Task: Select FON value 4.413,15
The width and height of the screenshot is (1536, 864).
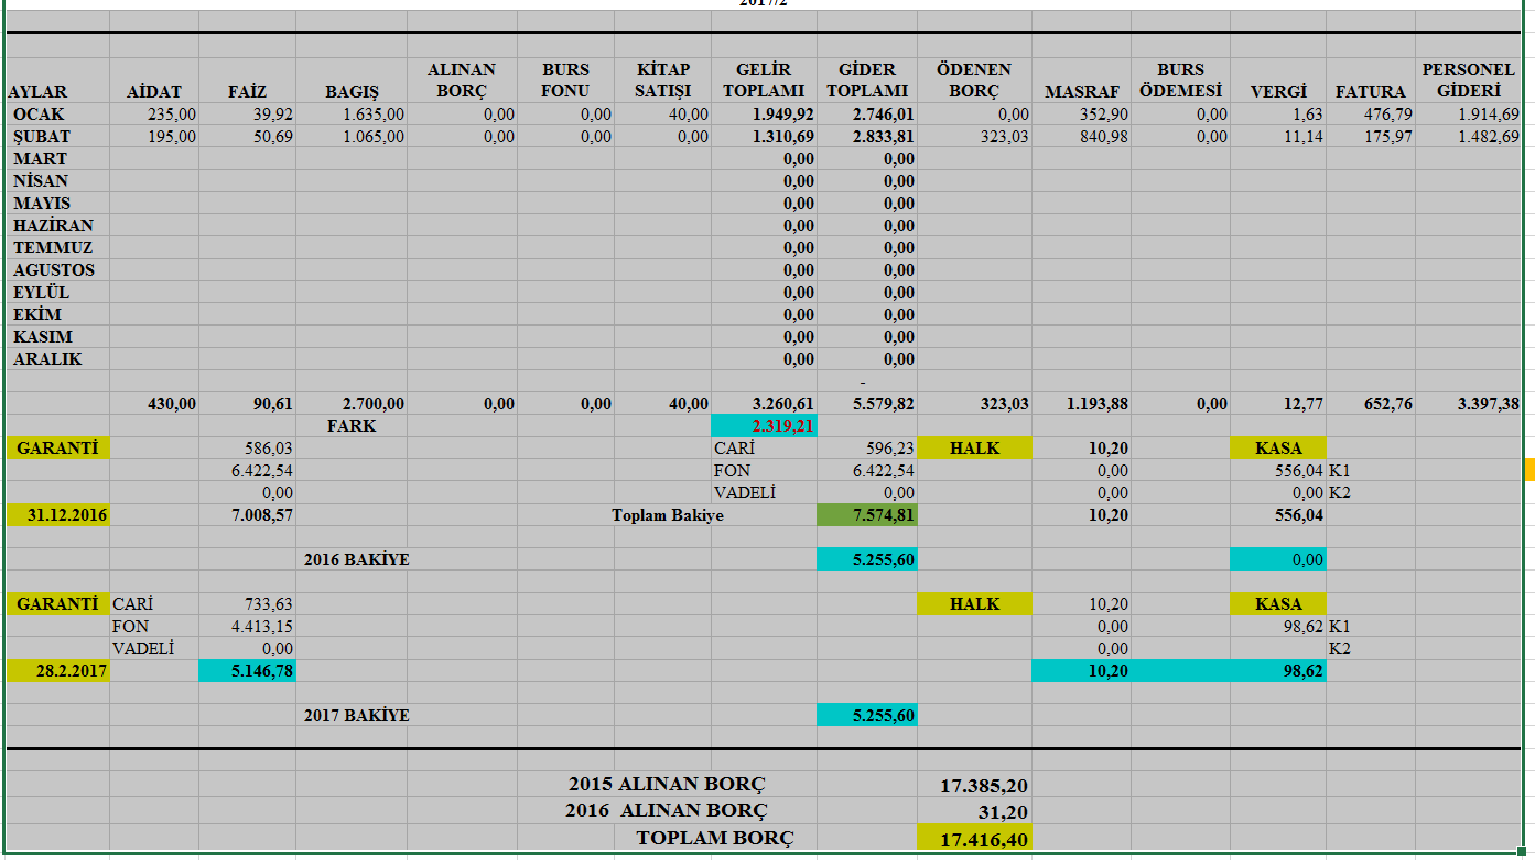Action: (x=247, y=626)
